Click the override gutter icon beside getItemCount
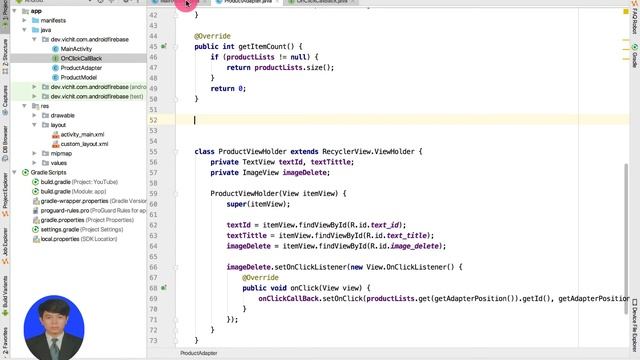Image resolution: width=640 pixels, height=360 pixels. (x=164, y=47)
